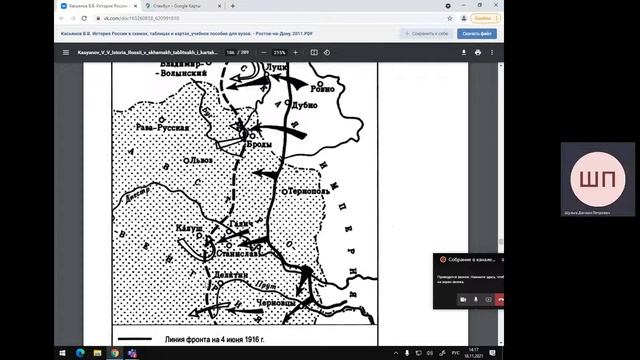Click the share screen icon in meeting popup
Viewport: 640px width, 360px height.
click(488, 300)
